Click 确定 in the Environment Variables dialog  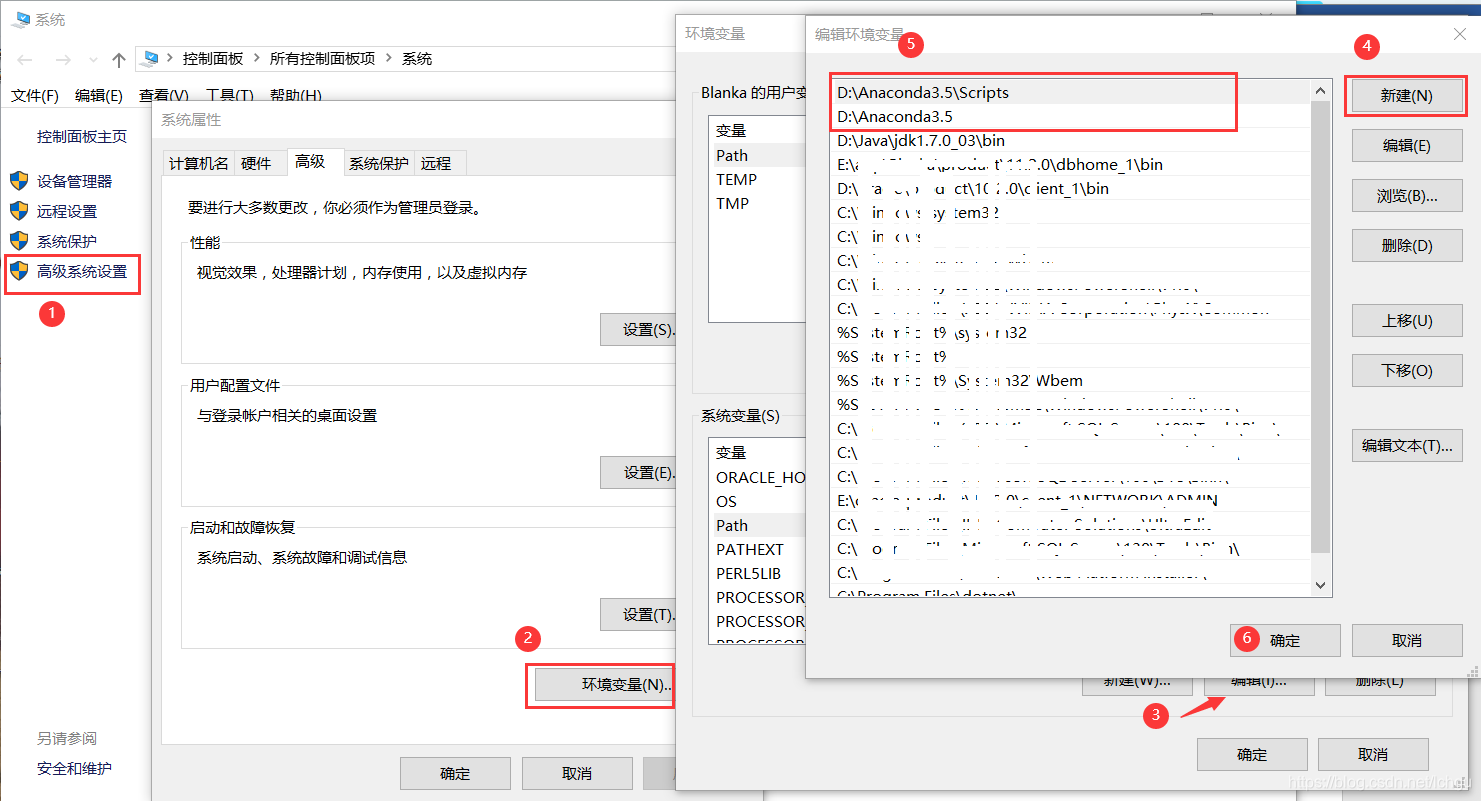[x=1252, y=754]
